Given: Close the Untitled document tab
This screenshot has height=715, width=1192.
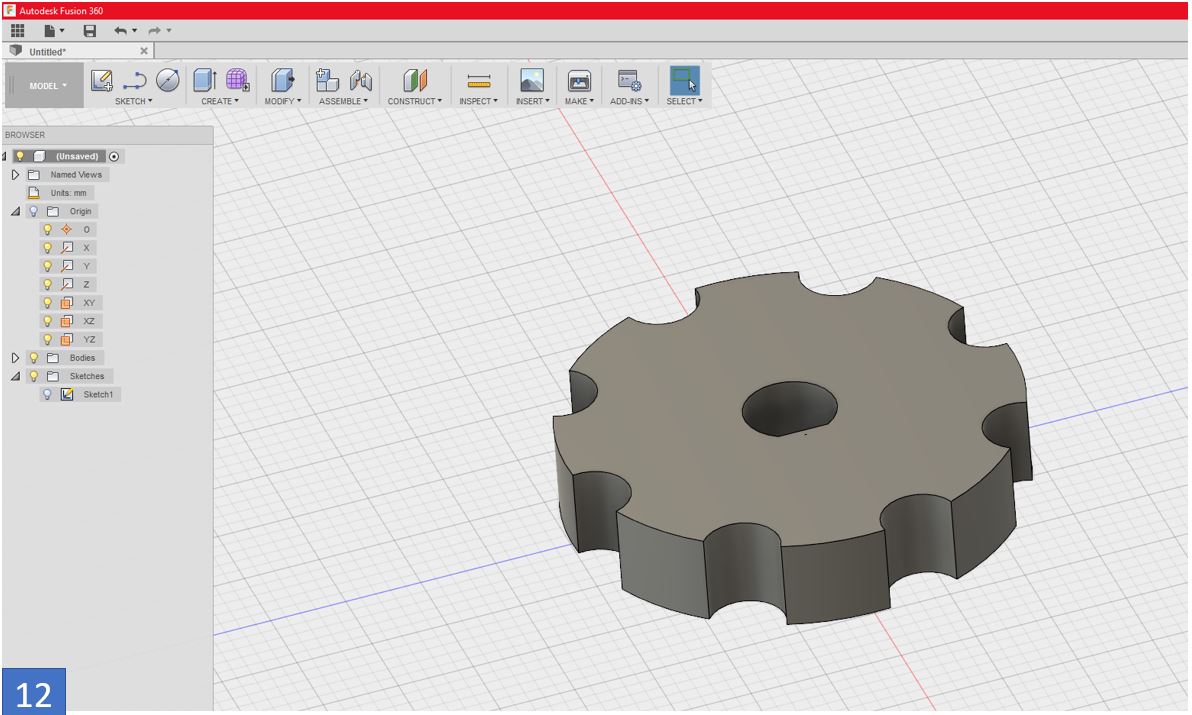Looking at the screenshot, I should (144, 51).
